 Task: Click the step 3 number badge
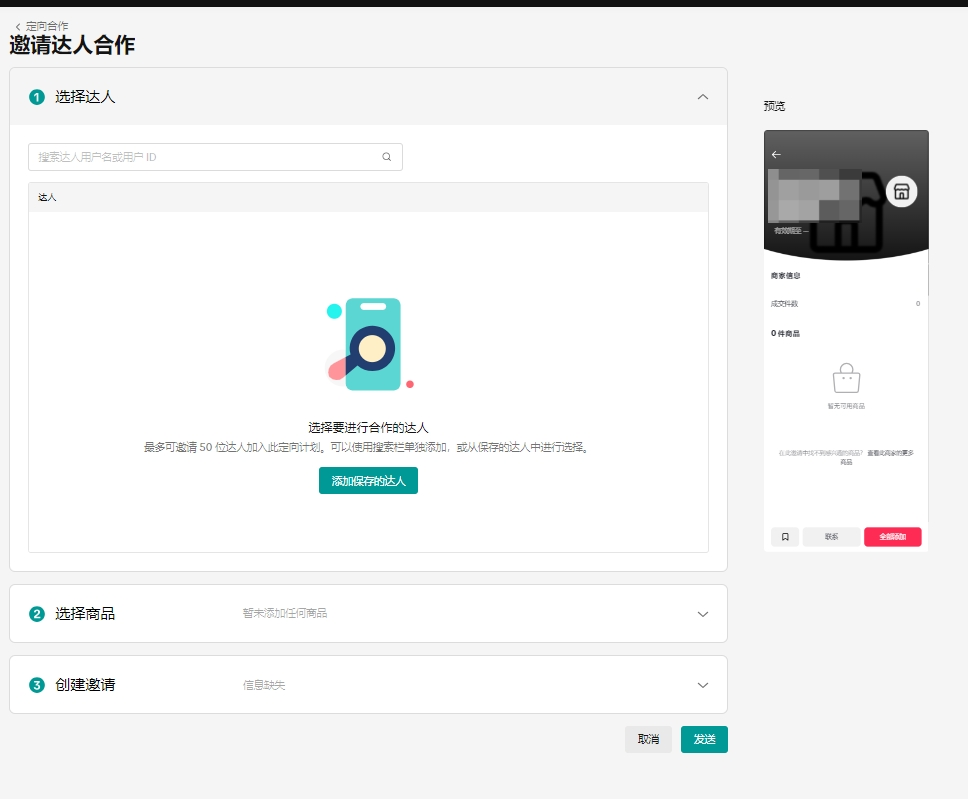pos(37,685)
